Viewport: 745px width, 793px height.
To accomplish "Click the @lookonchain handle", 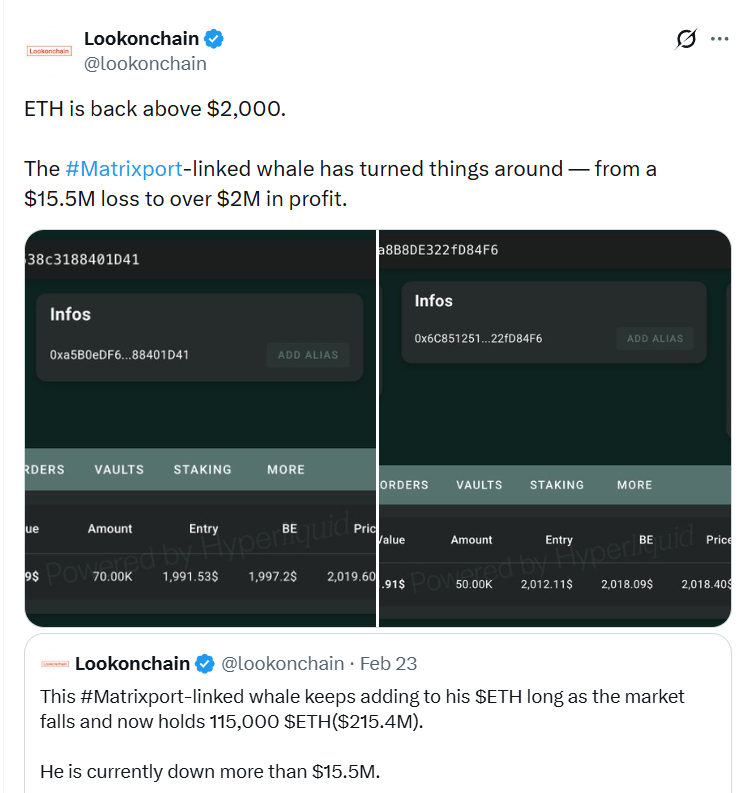I will click(145, 64).
